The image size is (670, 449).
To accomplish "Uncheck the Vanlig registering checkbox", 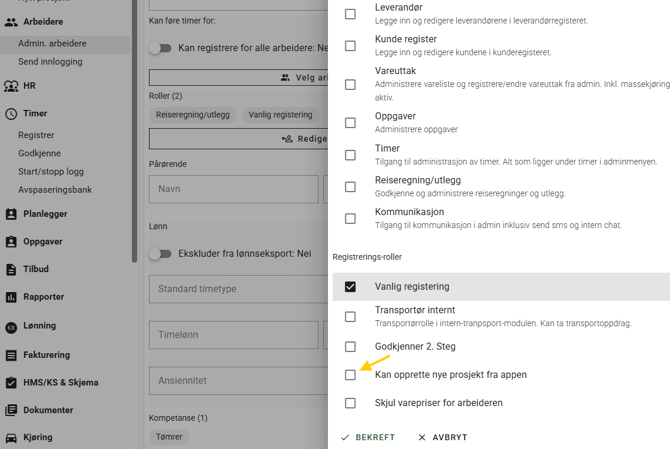I will click(x=350, y=287).
